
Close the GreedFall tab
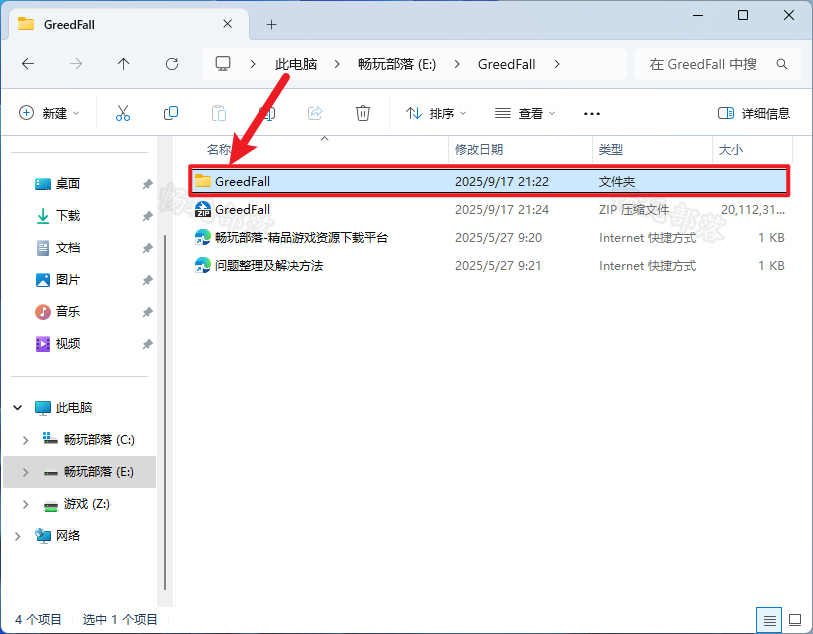point(228,24)
